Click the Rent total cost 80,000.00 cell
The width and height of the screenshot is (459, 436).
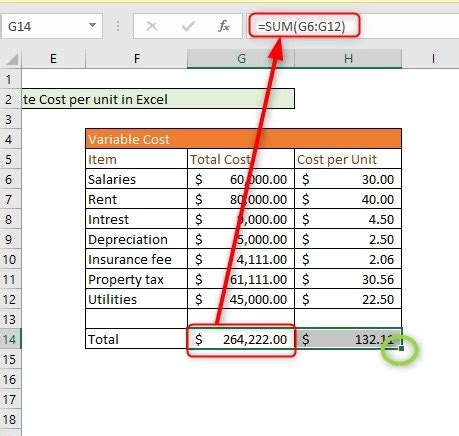[x=241, y=199]
